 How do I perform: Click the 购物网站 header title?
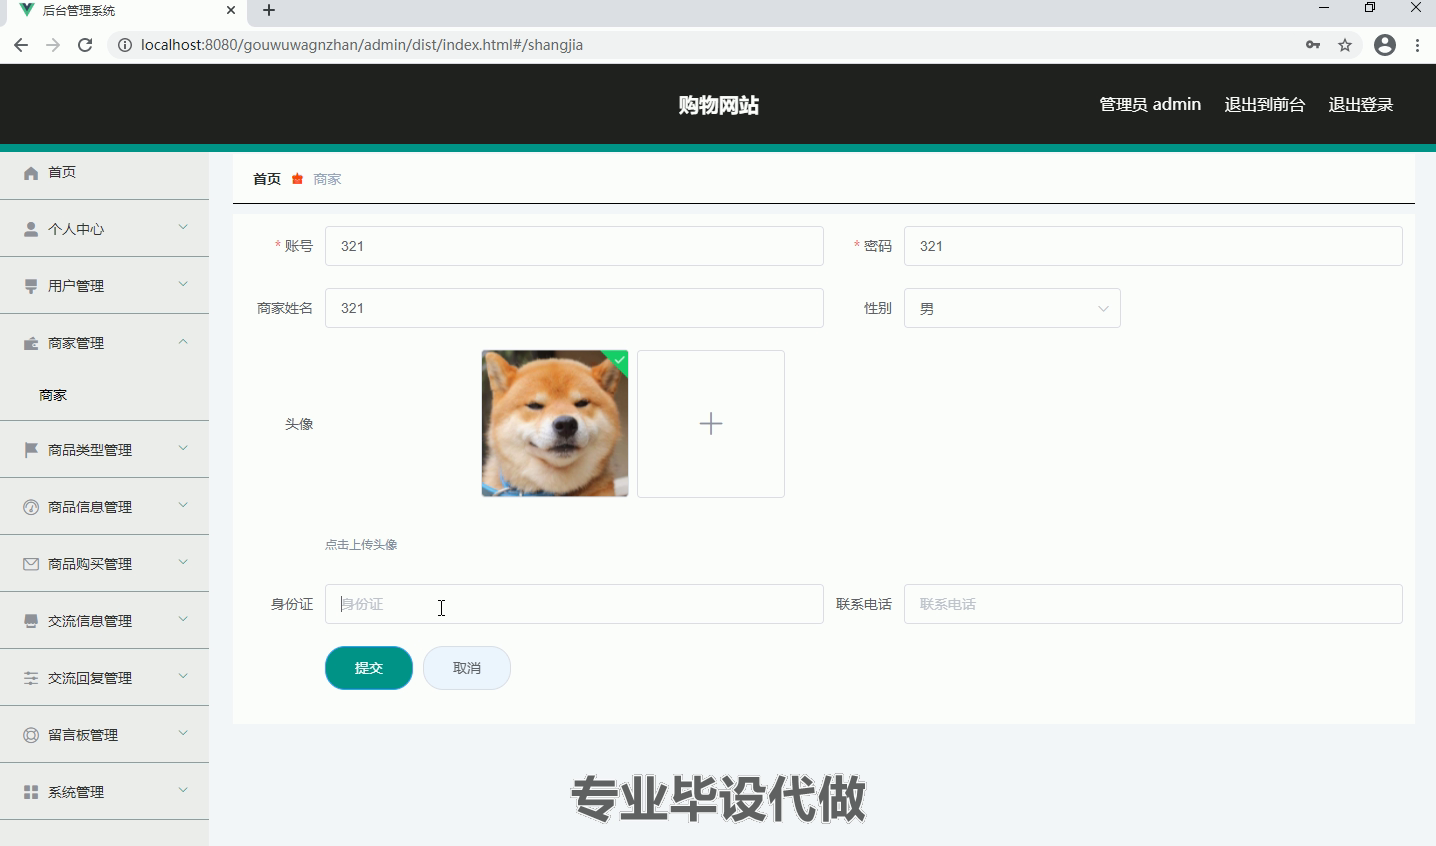click(718, 105)
